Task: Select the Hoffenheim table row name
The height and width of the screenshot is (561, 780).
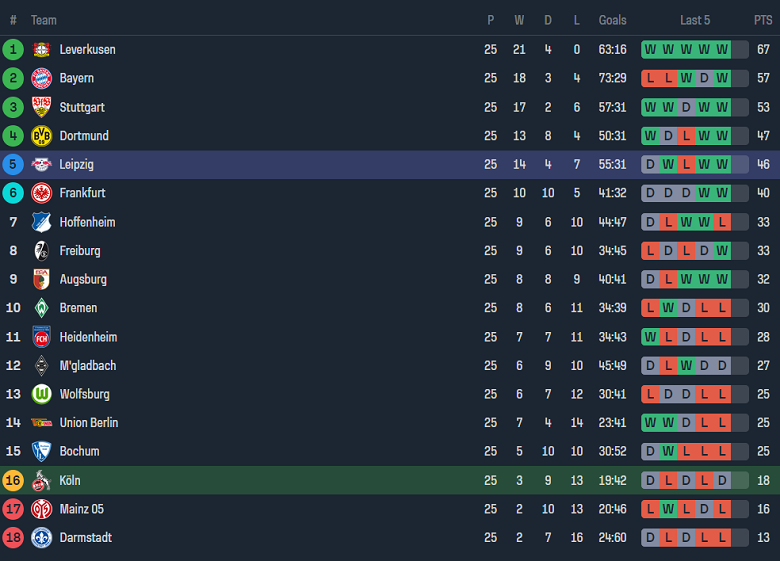Action: [87, 222]
